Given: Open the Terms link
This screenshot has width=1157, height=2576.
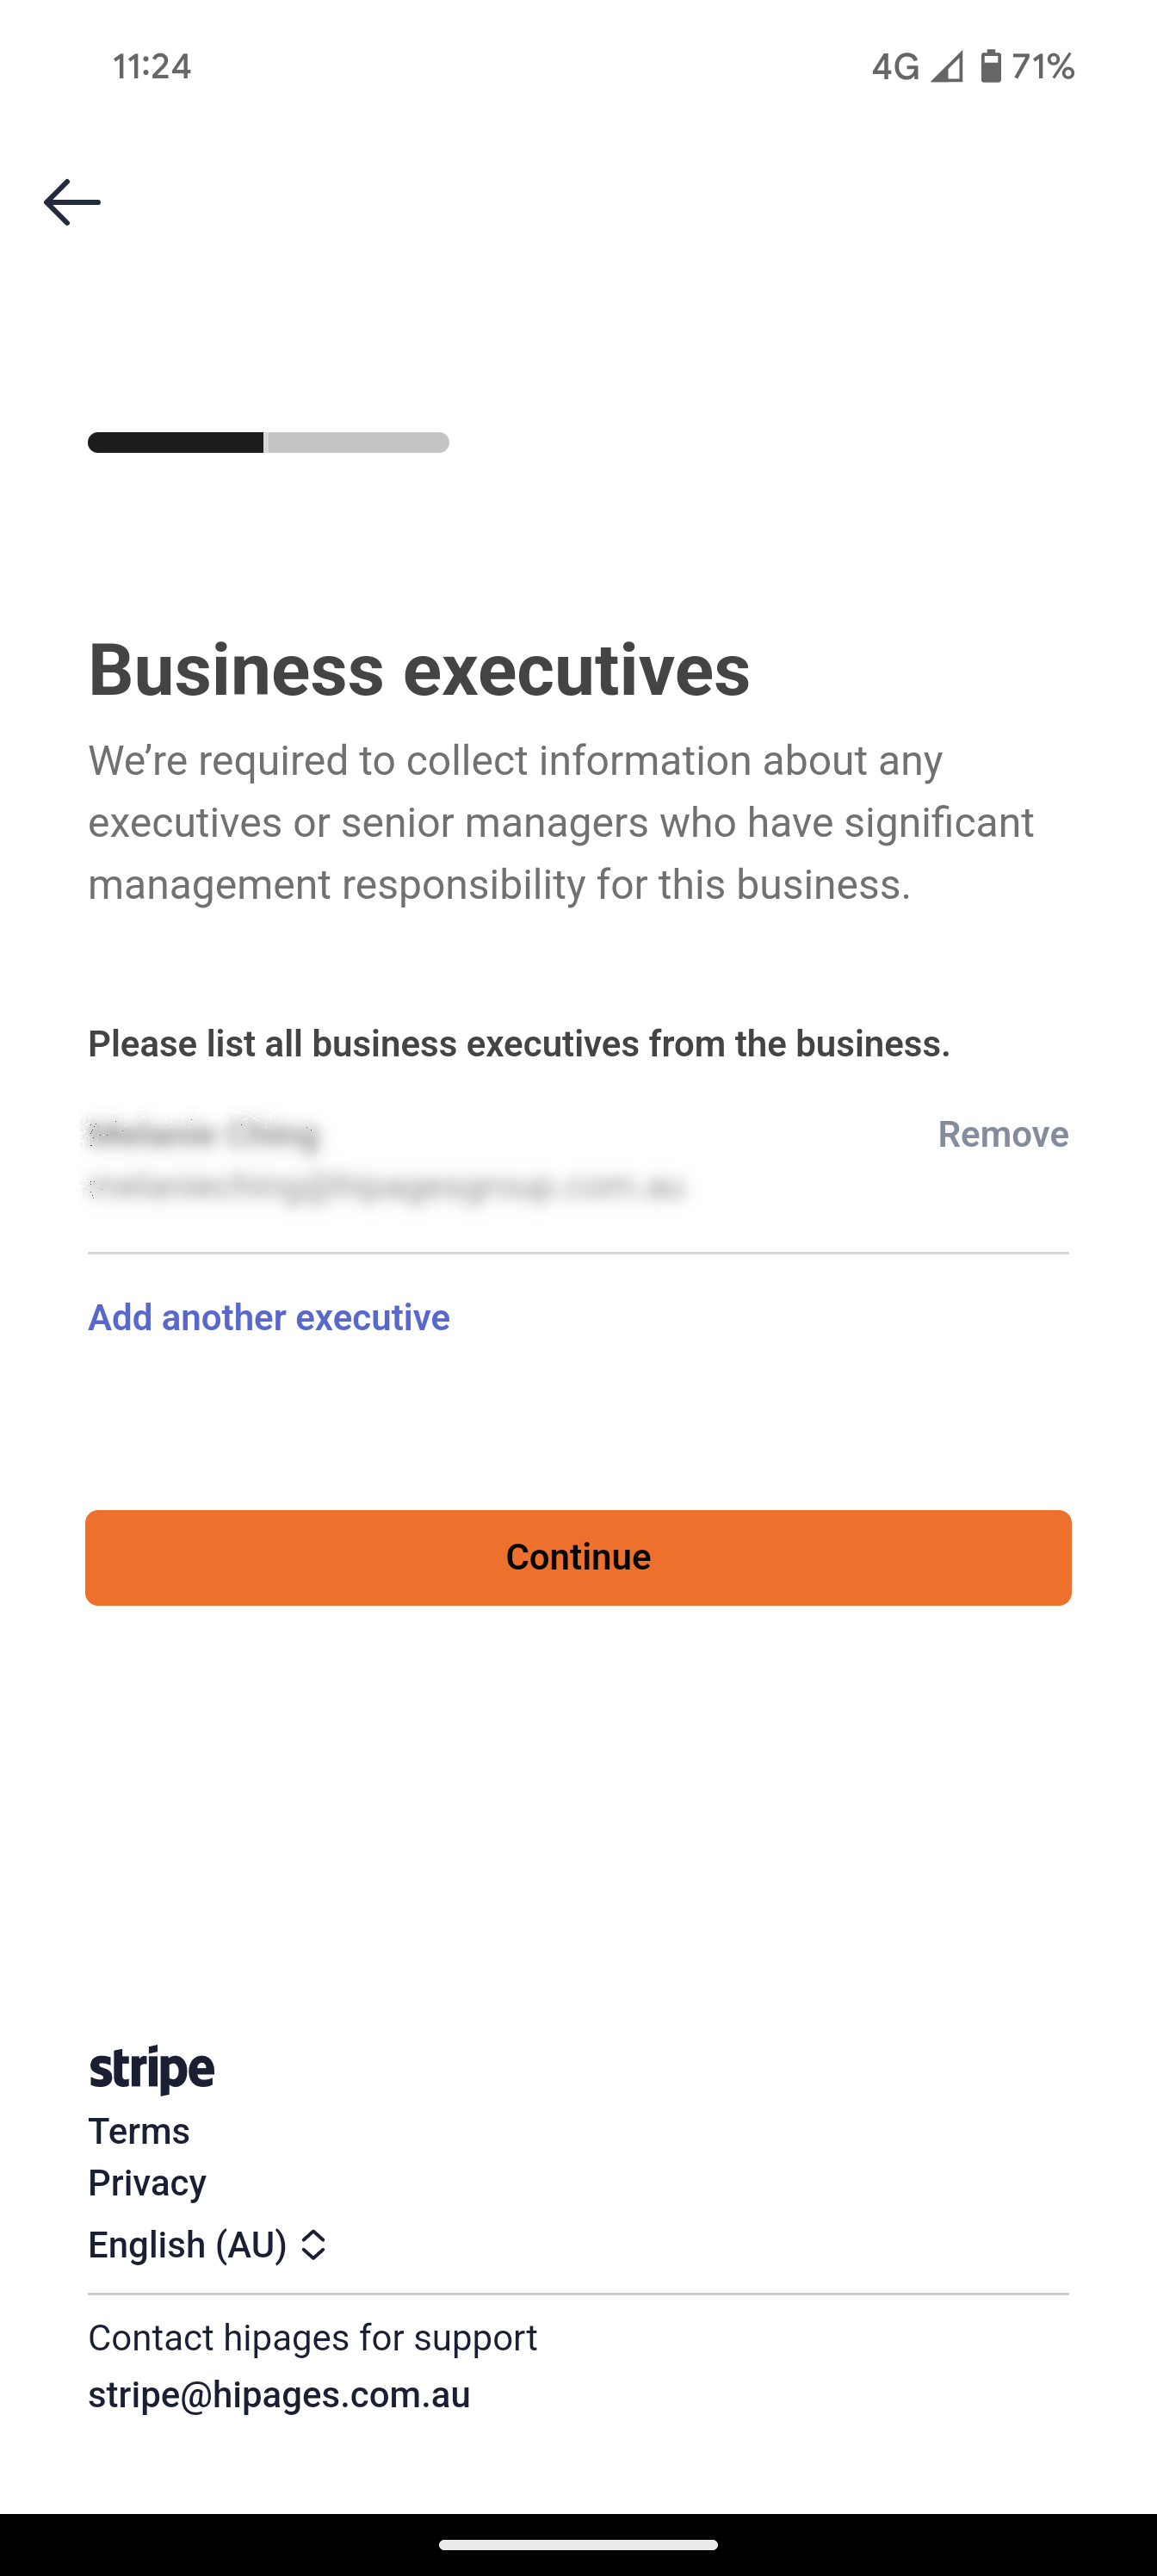Looking at the screenshot, I should coord(139,2131).
